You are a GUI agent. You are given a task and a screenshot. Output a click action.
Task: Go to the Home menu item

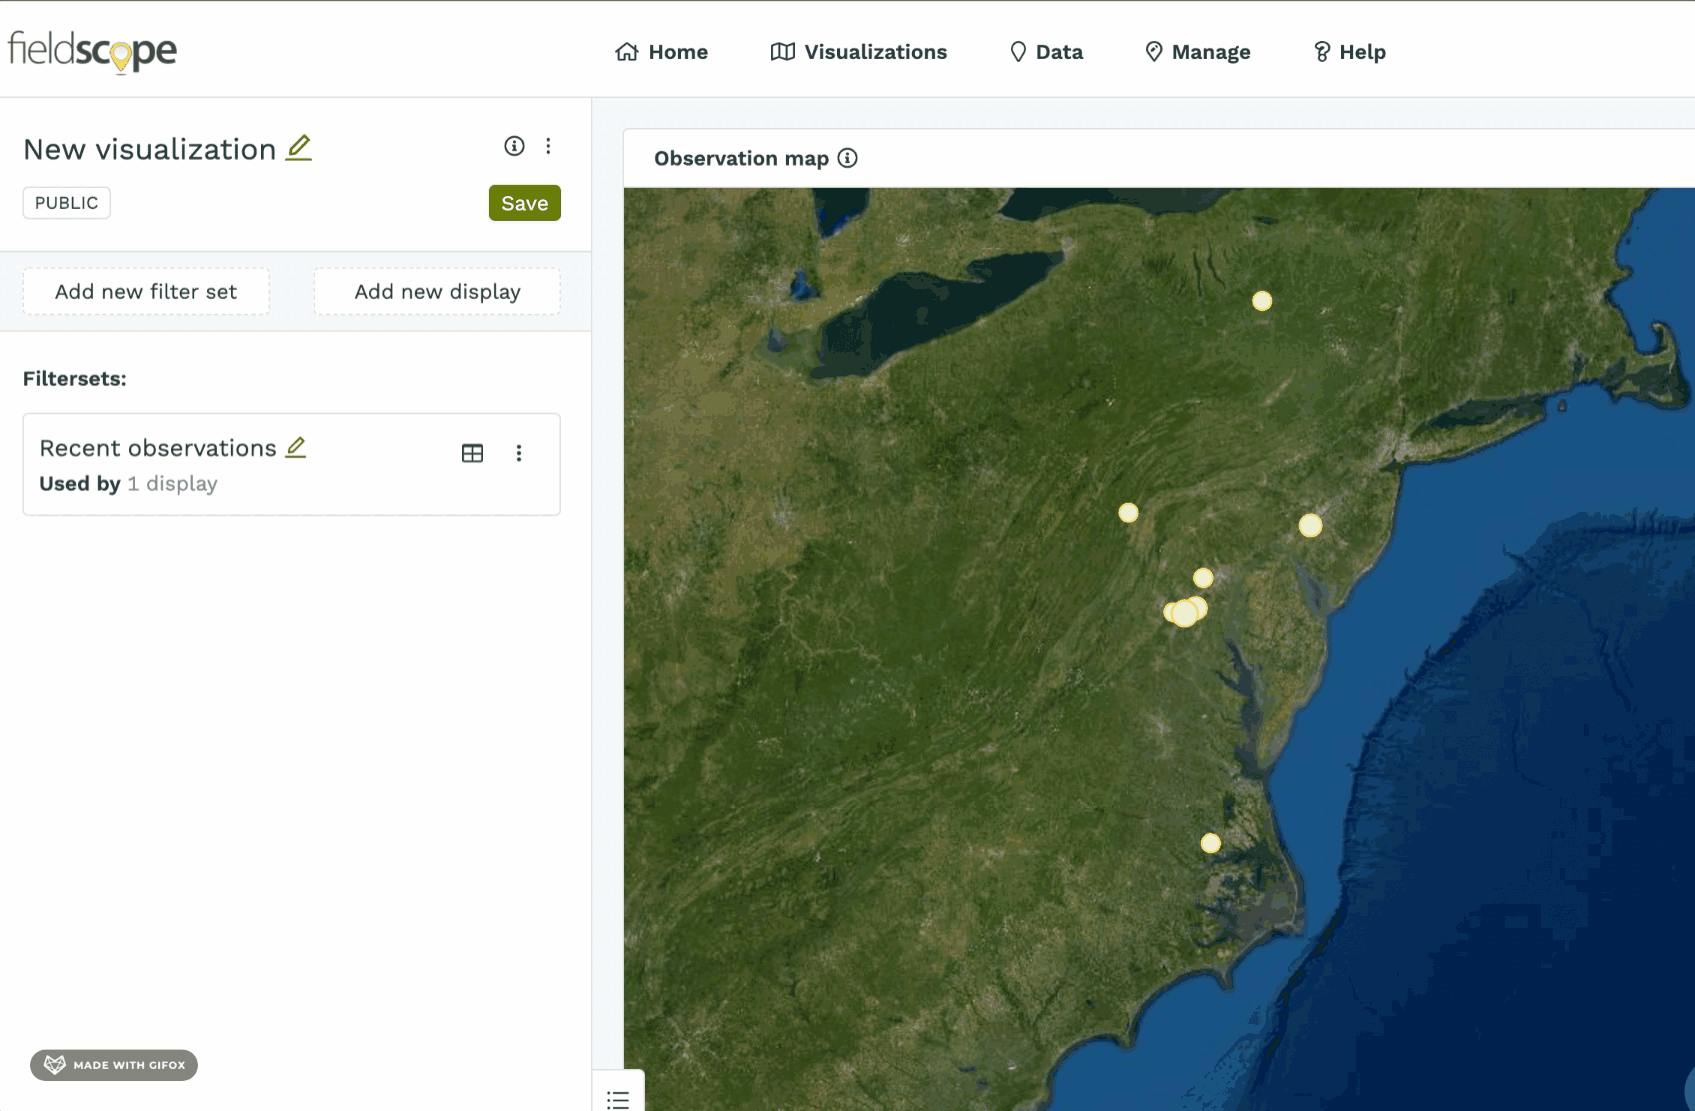coord(661,52)
